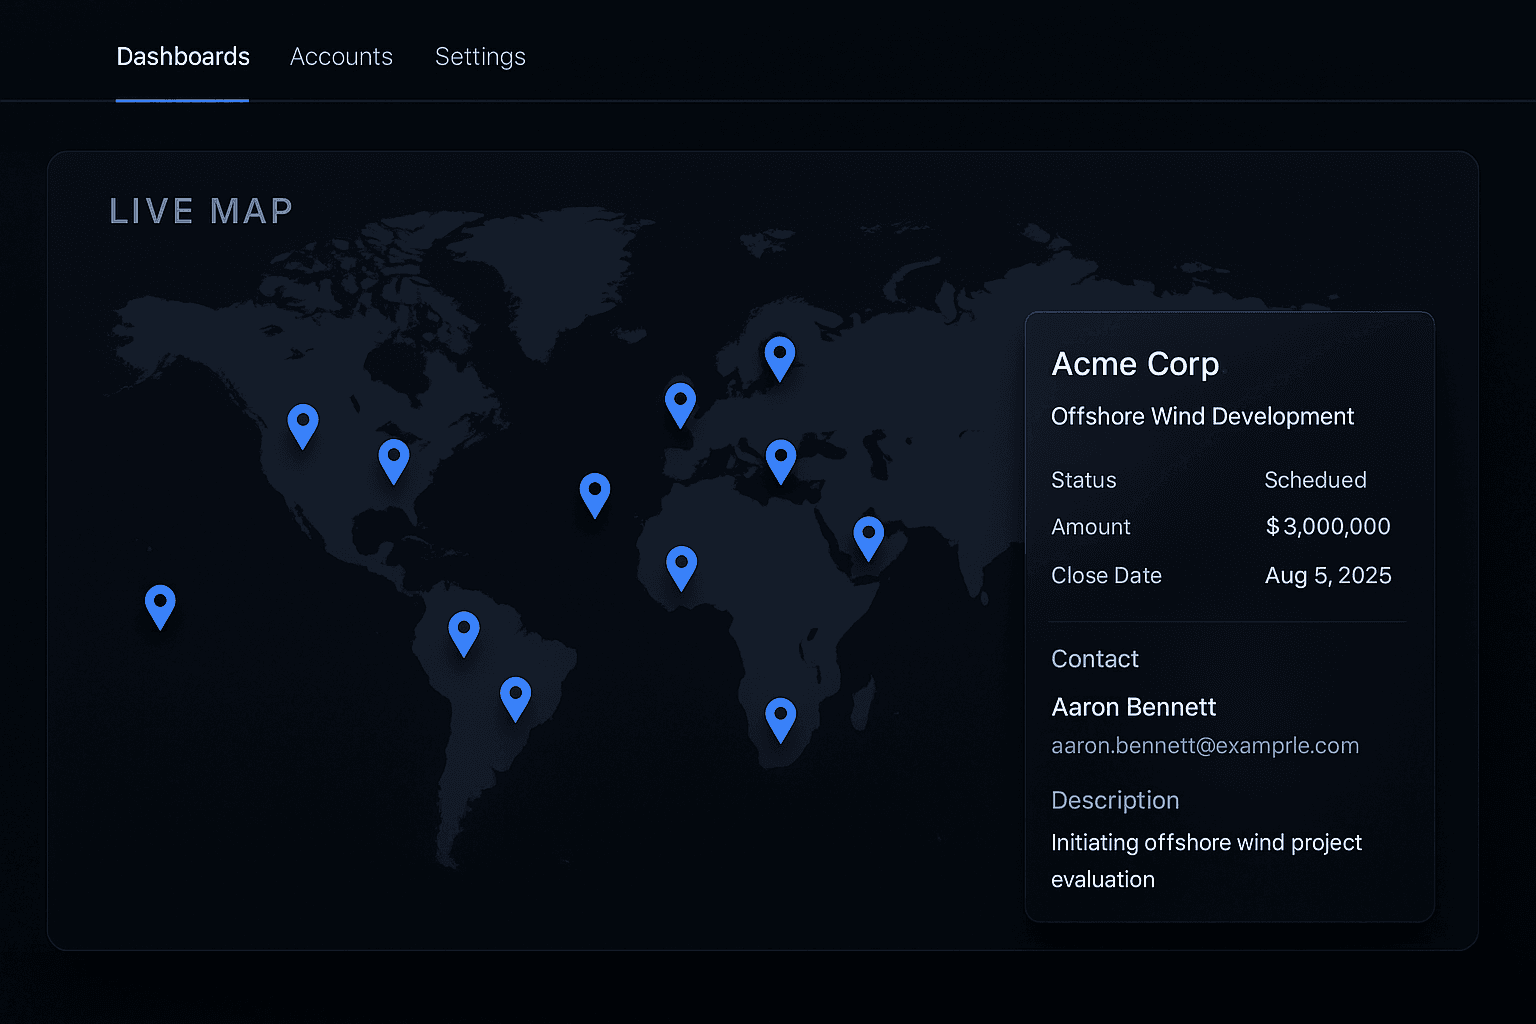Select the pin in the mid-Atlantic Ocean
The image size is (1536, 1024).
pyautogui.click(x=595, y=493)
